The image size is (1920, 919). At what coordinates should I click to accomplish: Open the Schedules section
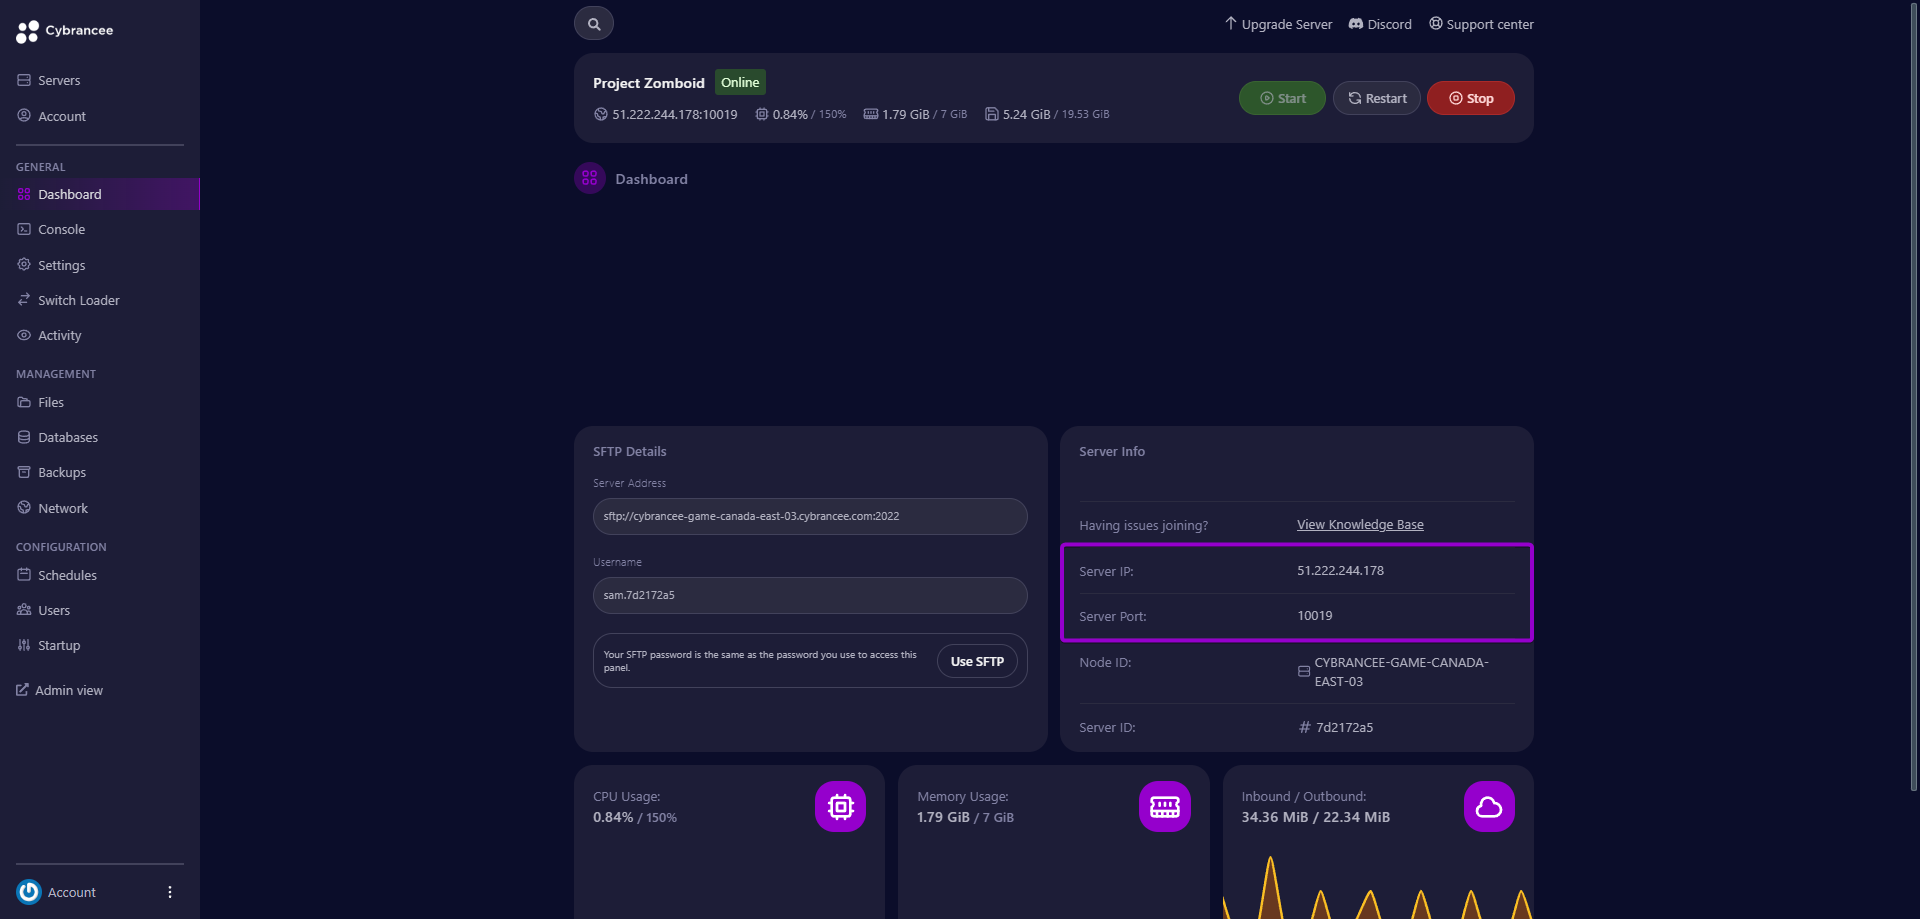click(x=26, y=575)
